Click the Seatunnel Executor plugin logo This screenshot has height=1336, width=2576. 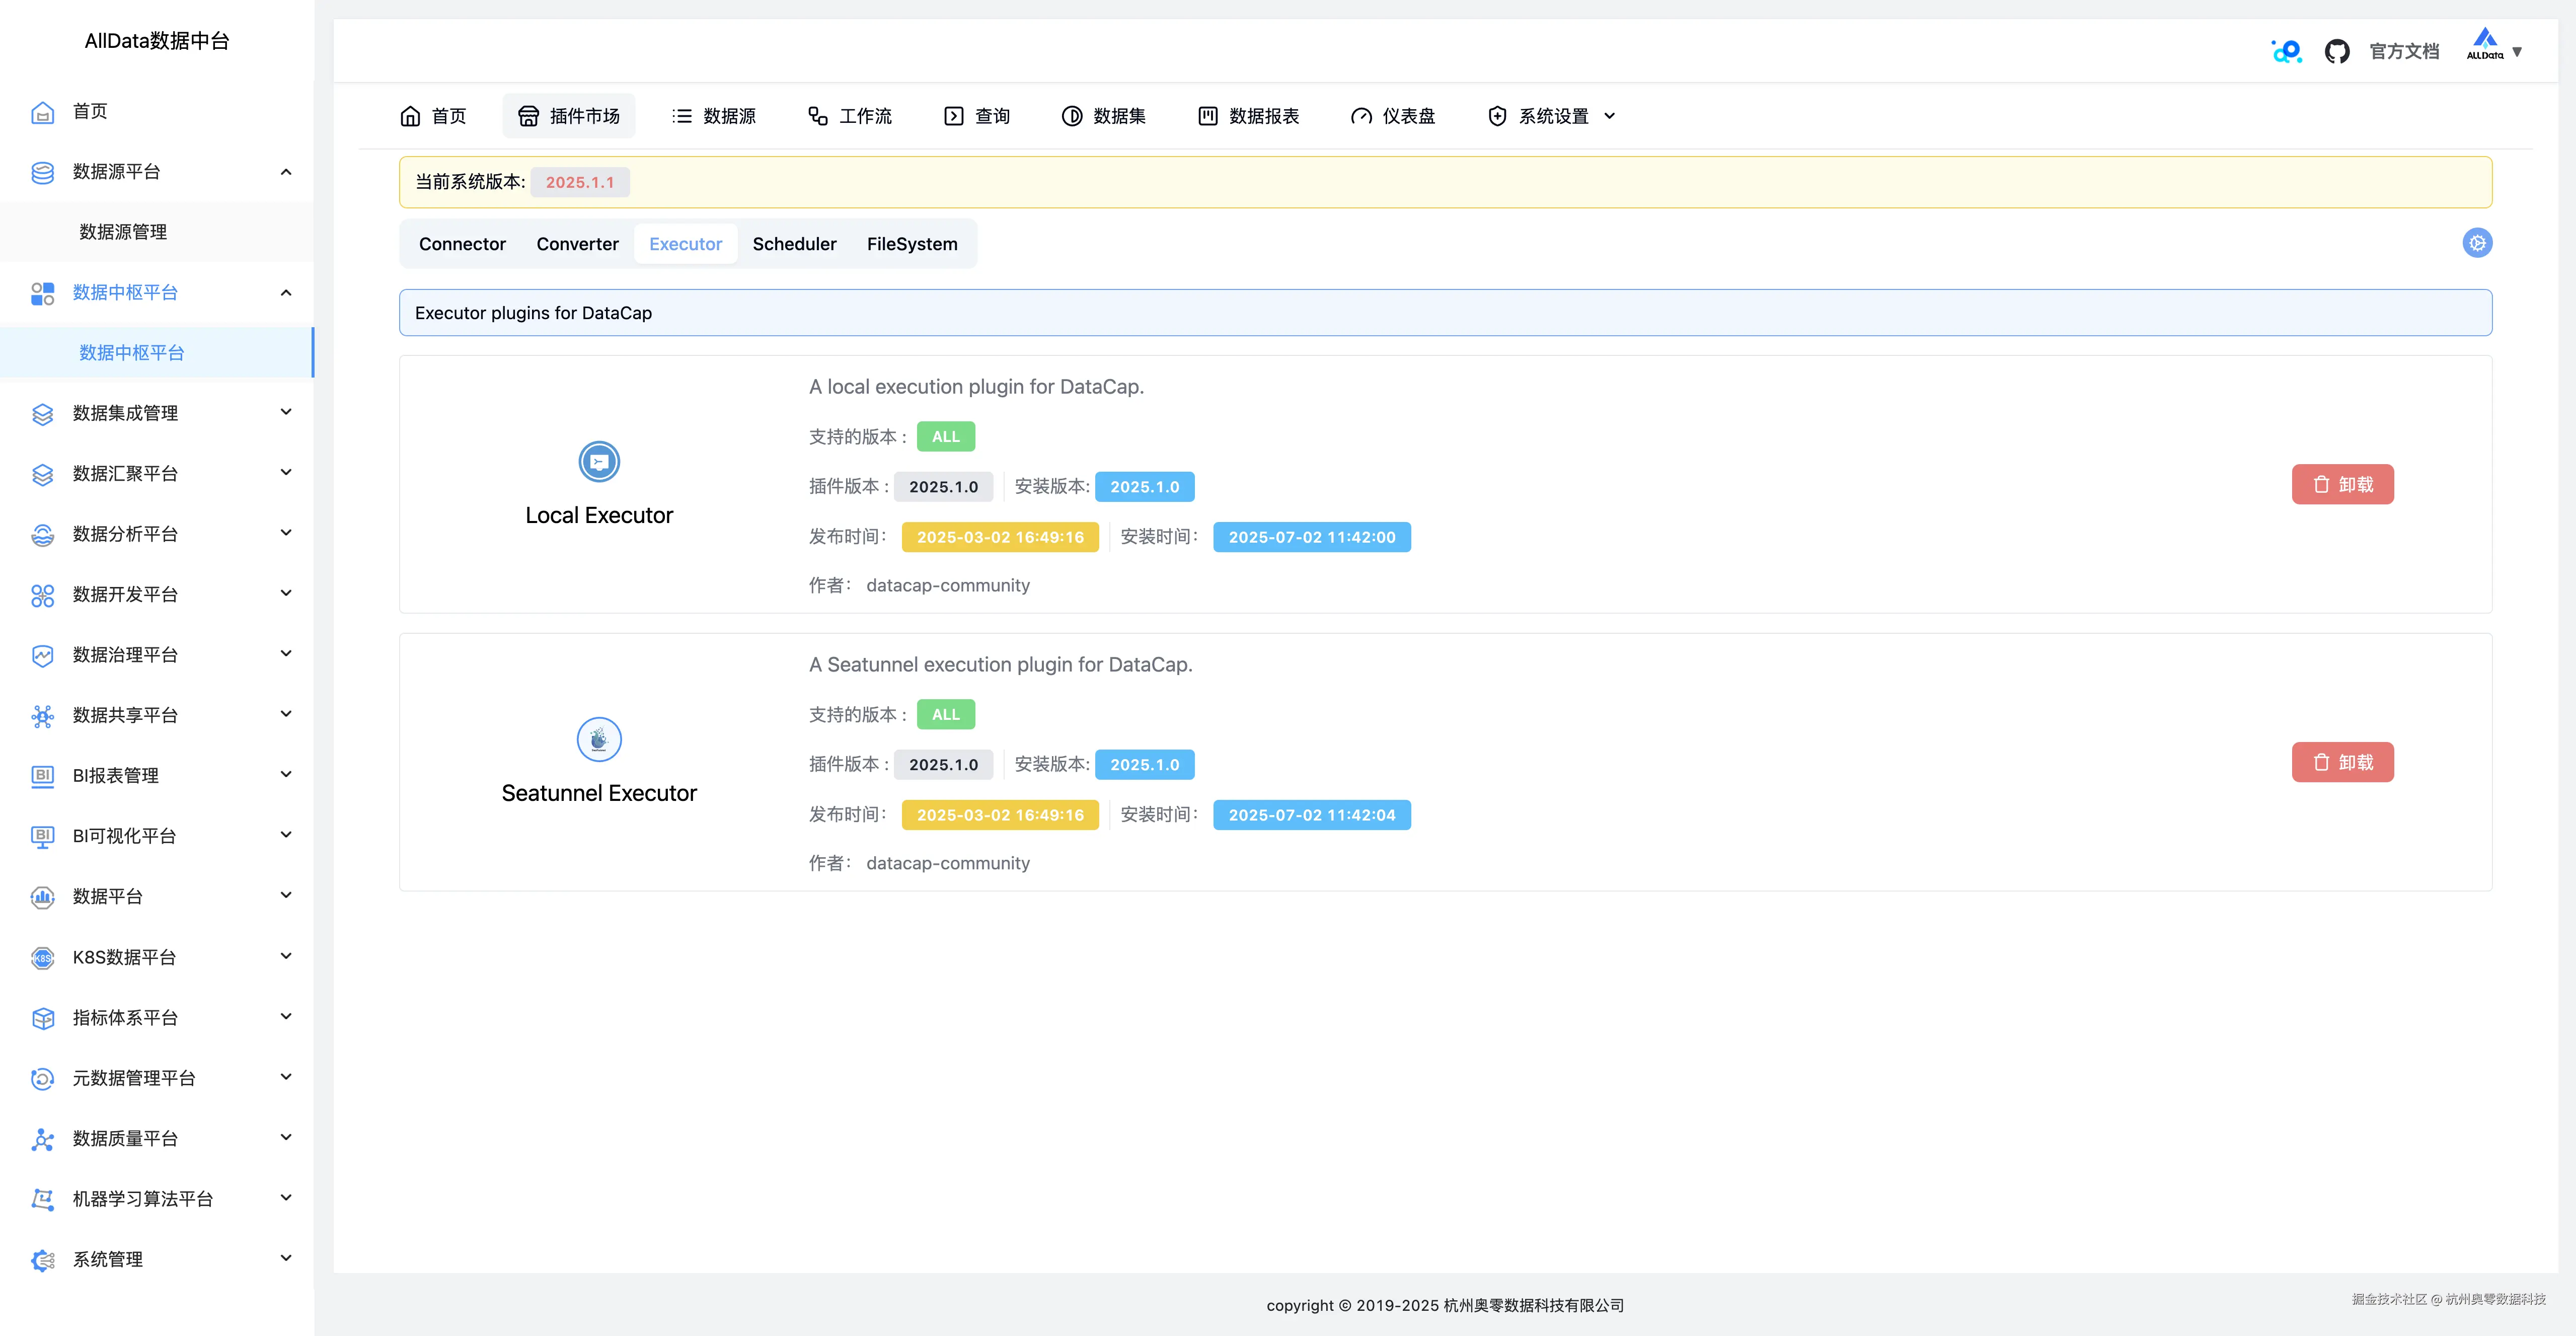click(599, 740)
